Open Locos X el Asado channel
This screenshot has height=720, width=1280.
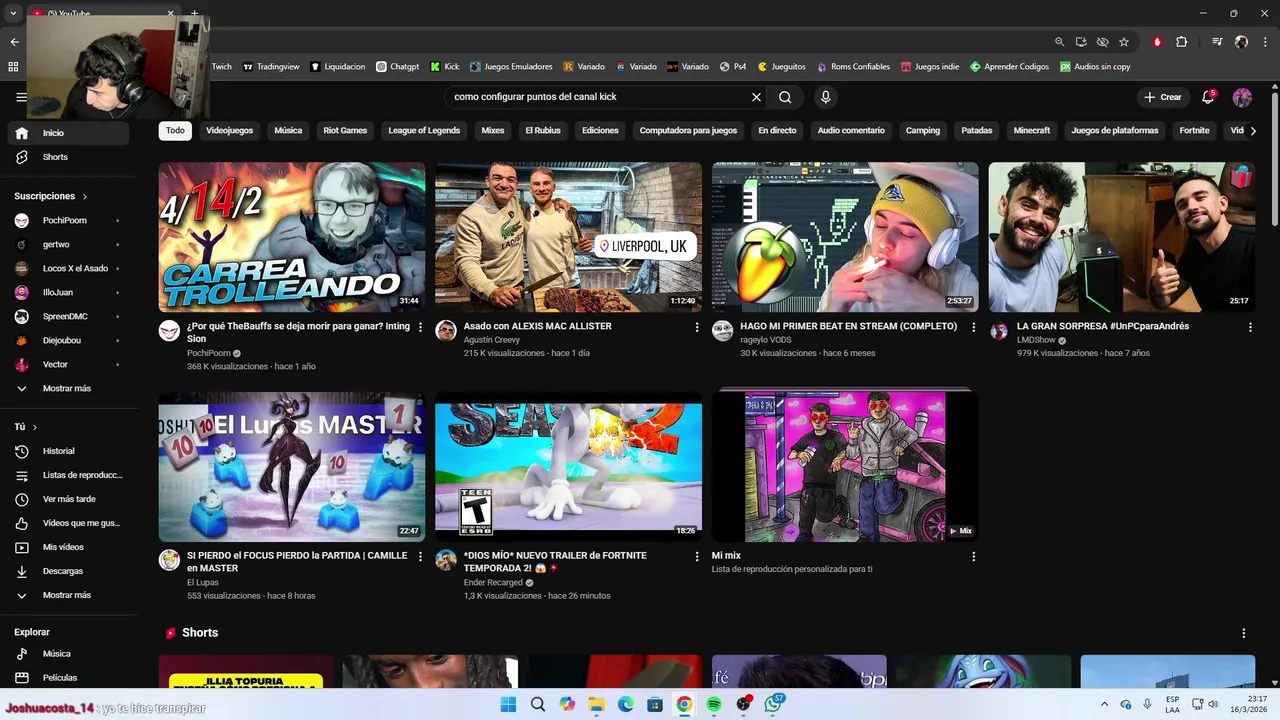click(68, 268)
